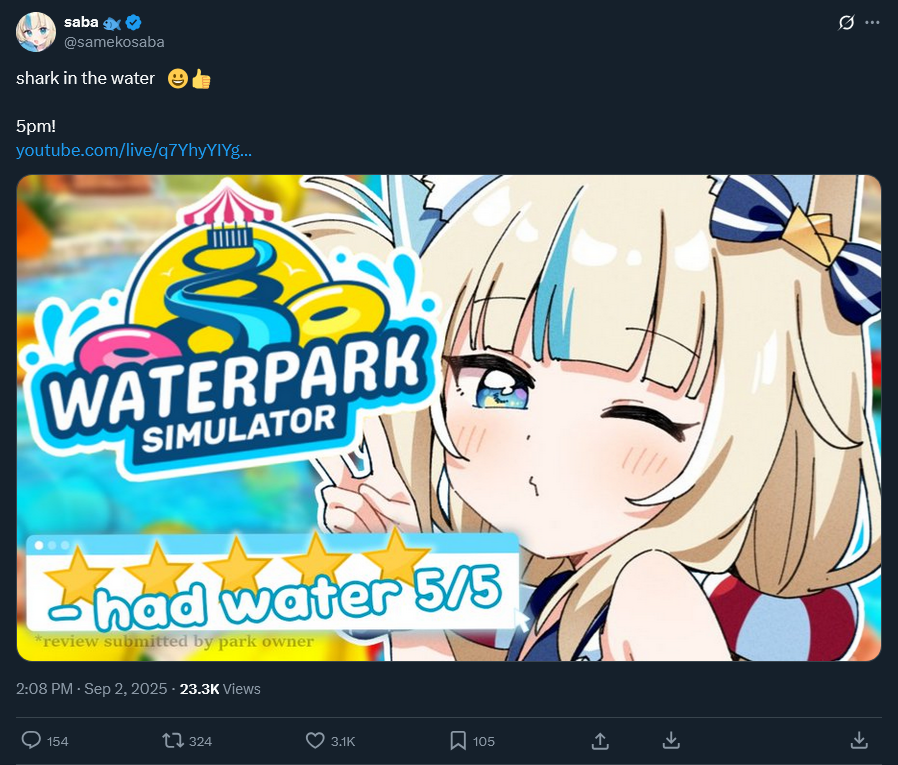Repost using the retweet arrows icon
Screen dimensions: 898x765
click(x=172, y=741)
